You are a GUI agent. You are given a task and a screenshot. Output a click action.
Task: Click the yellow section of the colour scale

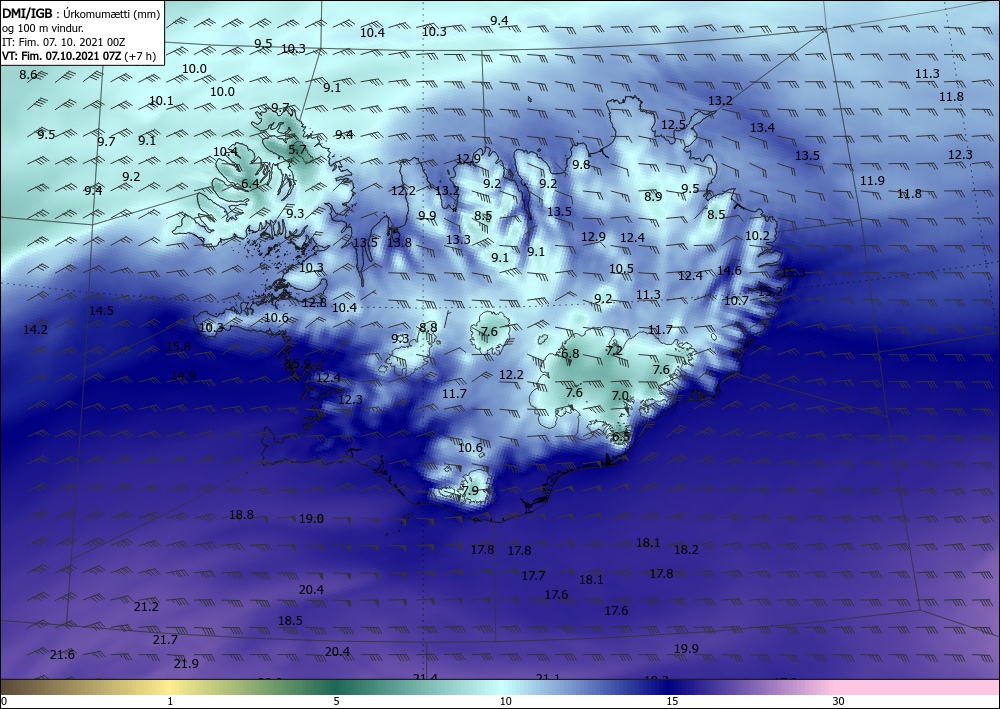pos(169,687)
